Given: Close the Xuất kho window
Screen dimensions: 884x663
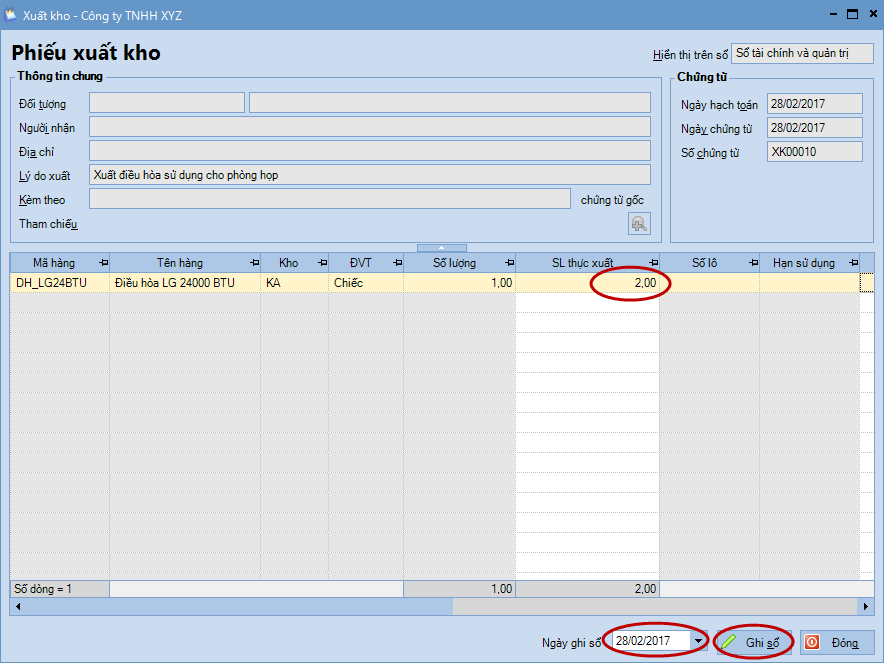Looking at the screenshot, I should [873, 14].
